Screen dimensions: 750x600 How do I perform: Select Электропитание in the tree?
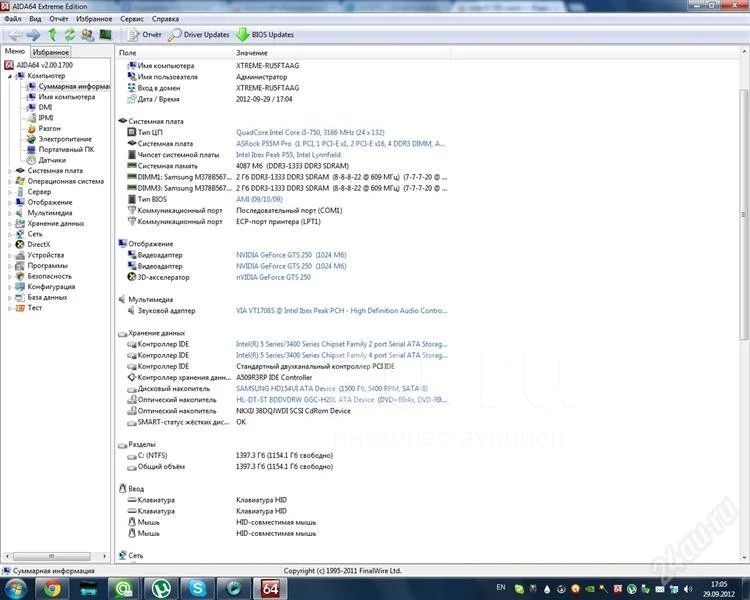coord(65,139)
